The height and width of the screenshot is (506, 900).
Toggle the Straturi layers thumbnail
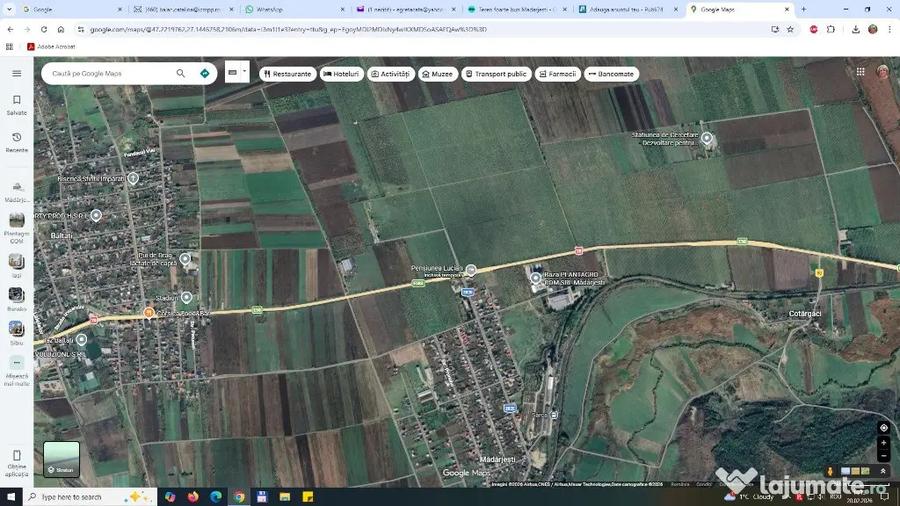(61, 459)
